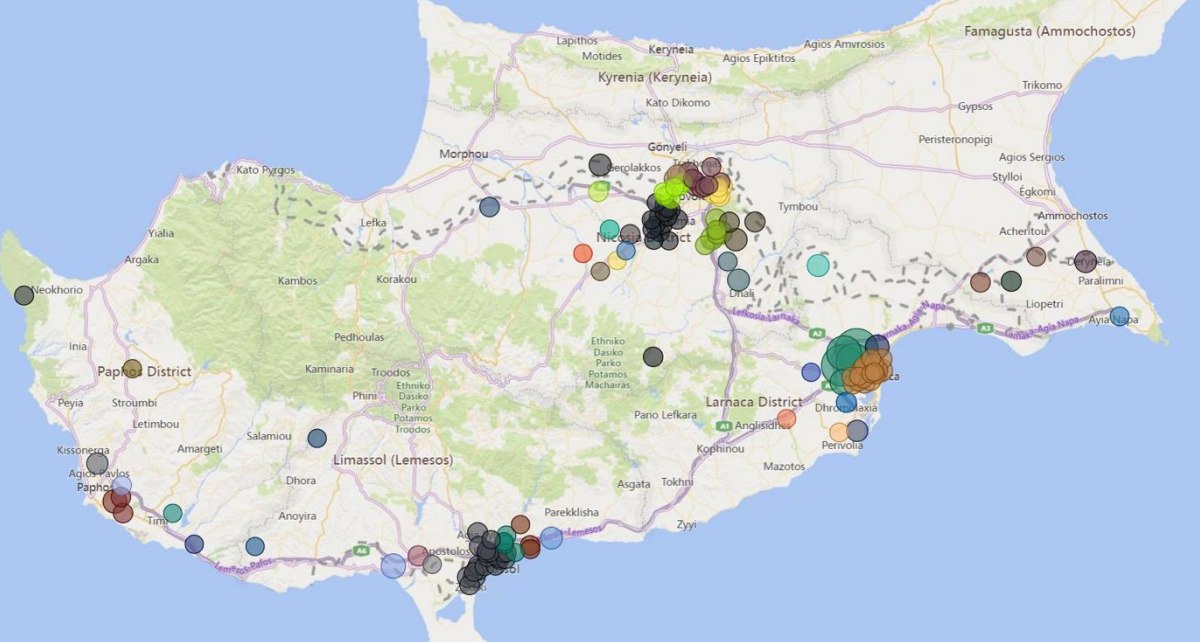The width and height of the screenshot is (1200, 642).
Task: Click the largest green bubble at Larnaca
Action: click(x=848, y=360)
